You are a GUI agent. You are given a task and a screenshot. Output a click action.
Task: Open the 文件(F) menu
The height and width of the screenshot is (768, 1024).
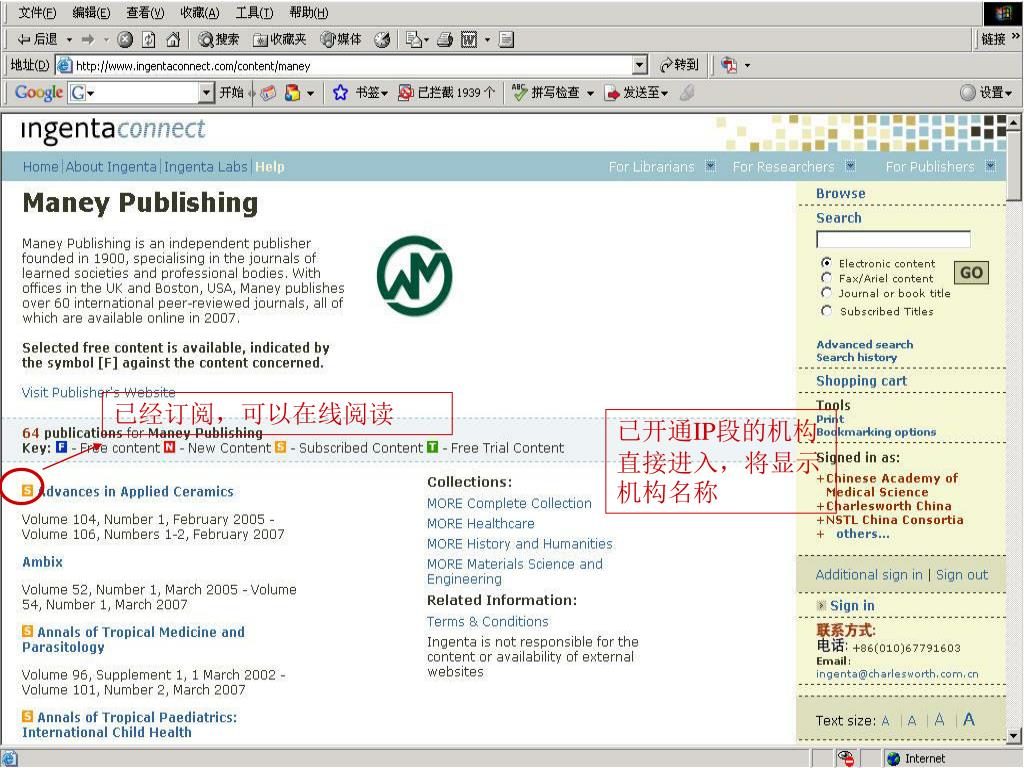tap(37, 12)
